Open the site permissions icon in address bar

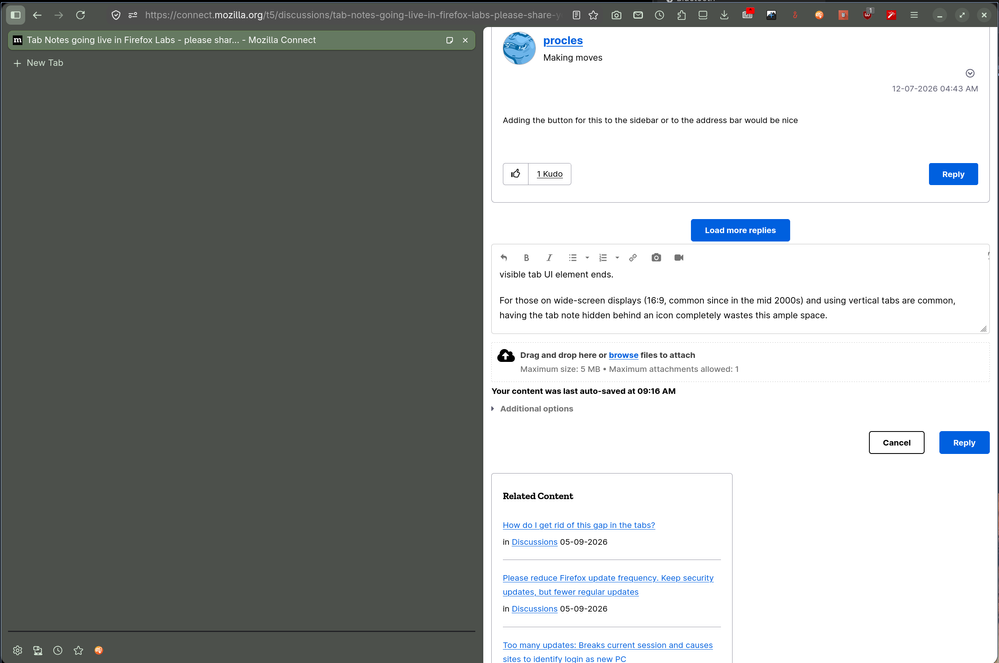tap(133, 15)
